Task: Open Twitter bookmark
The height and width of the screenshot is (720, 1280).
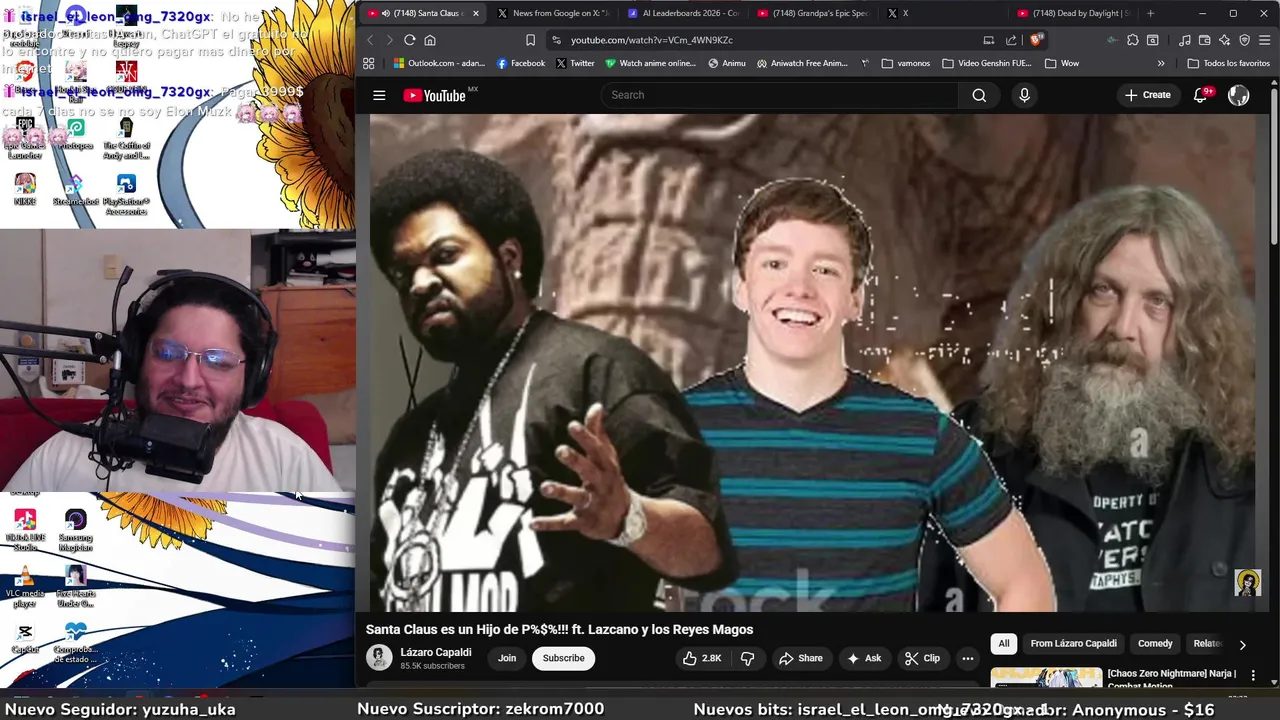Action: [x=575, y=63]
